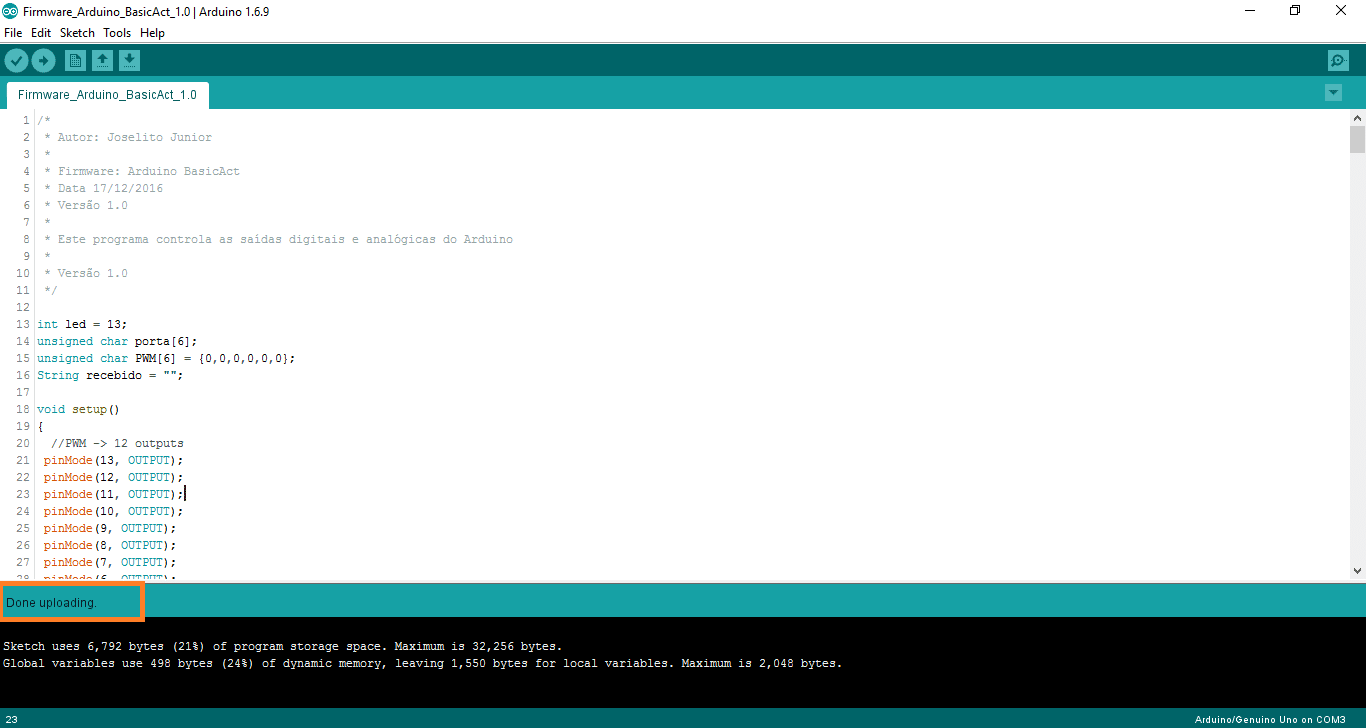The height and width of the screenshot is (728, 1366).
Task: Click the 'int led = 13;' code line
Action: [82, 324]
